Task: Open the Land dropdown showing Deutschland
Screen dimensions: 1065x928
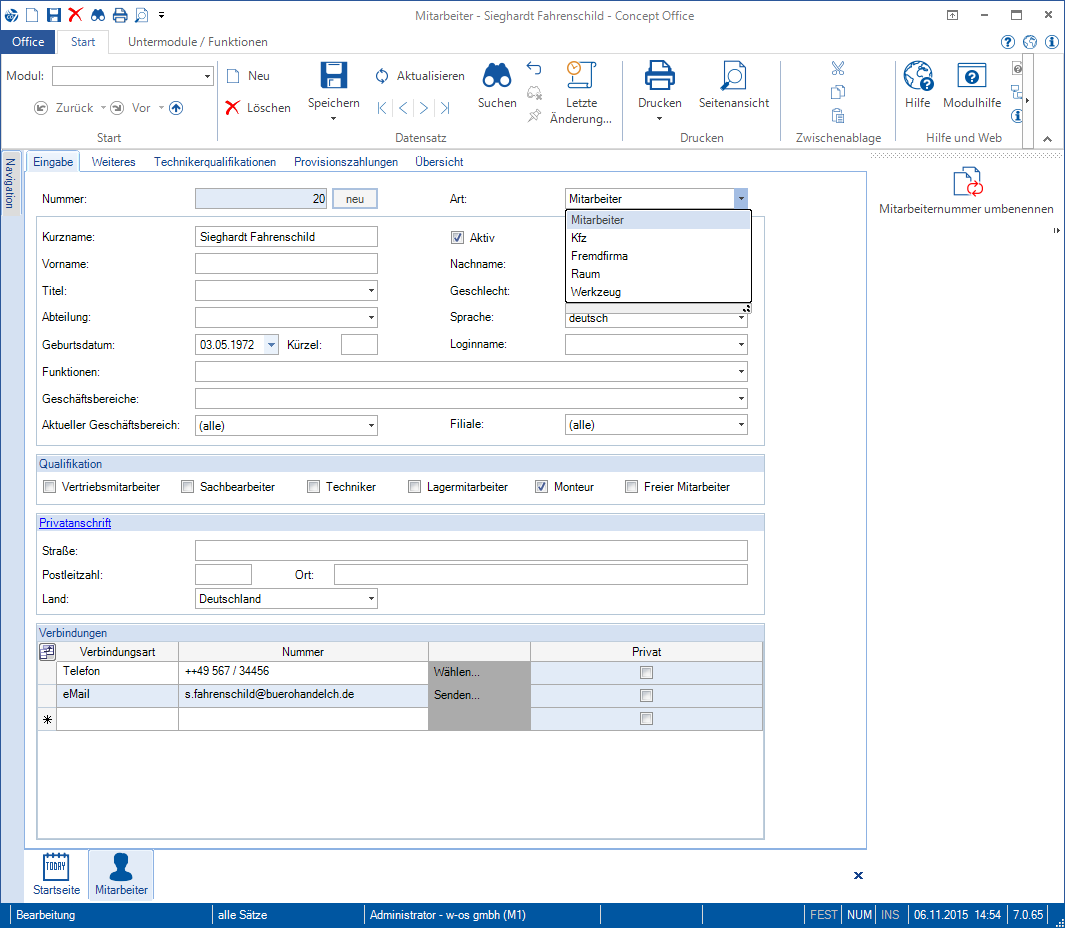Action: tap(371, 599)
